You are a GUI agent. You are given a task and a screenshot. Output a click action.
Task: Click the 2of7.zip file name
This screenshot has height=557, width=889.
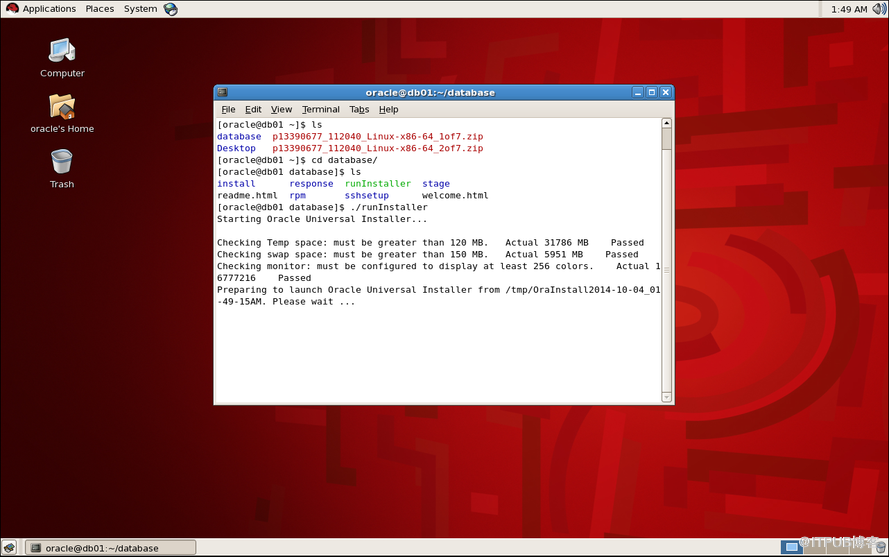[378, 149]
